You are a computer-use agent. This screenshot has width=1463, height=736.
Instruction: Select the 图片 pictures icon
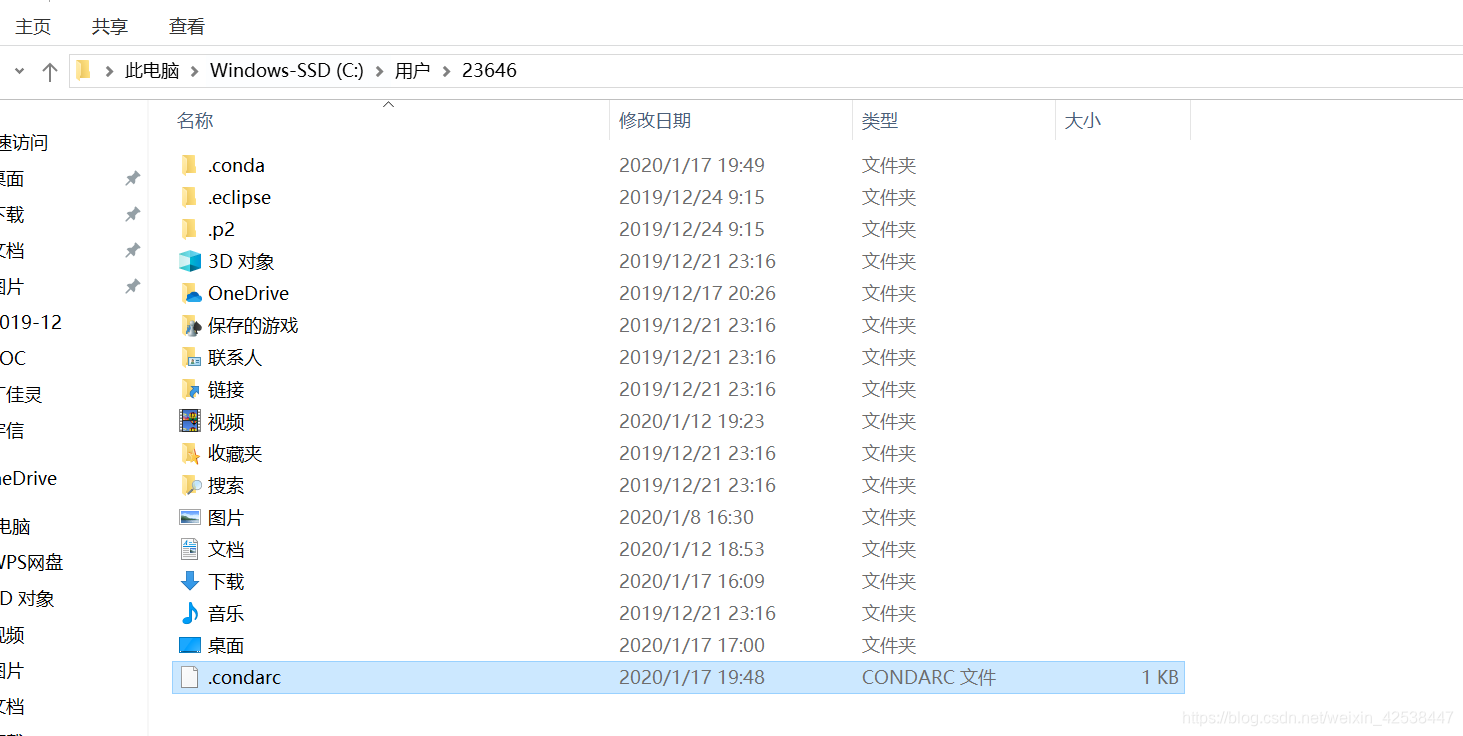pyautogui.click(x=190, y=517)
